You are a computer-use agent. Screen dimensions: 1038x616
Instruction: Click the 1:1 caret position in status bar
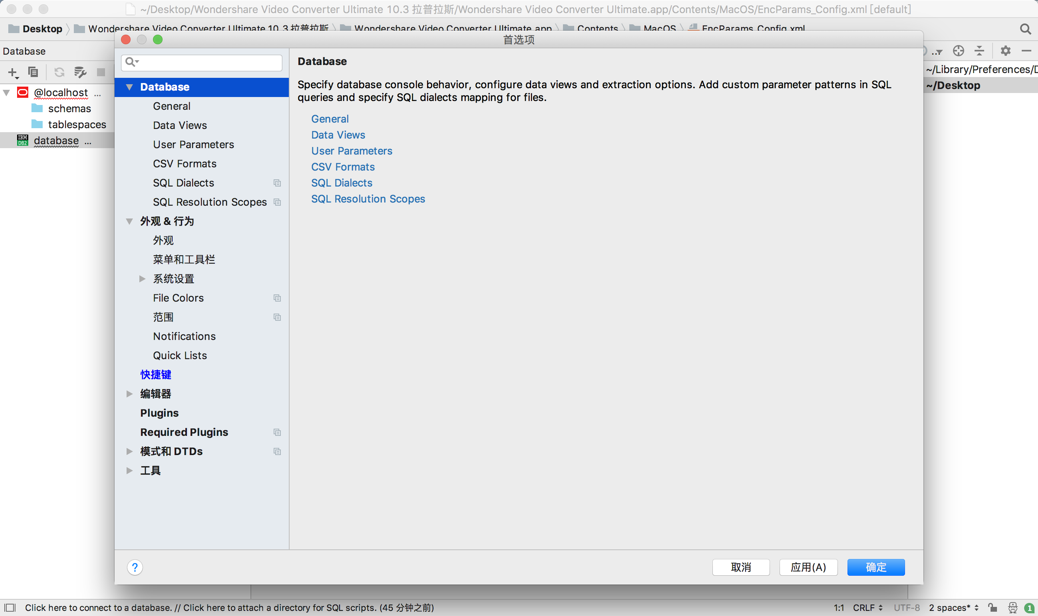tap(839, 607)
